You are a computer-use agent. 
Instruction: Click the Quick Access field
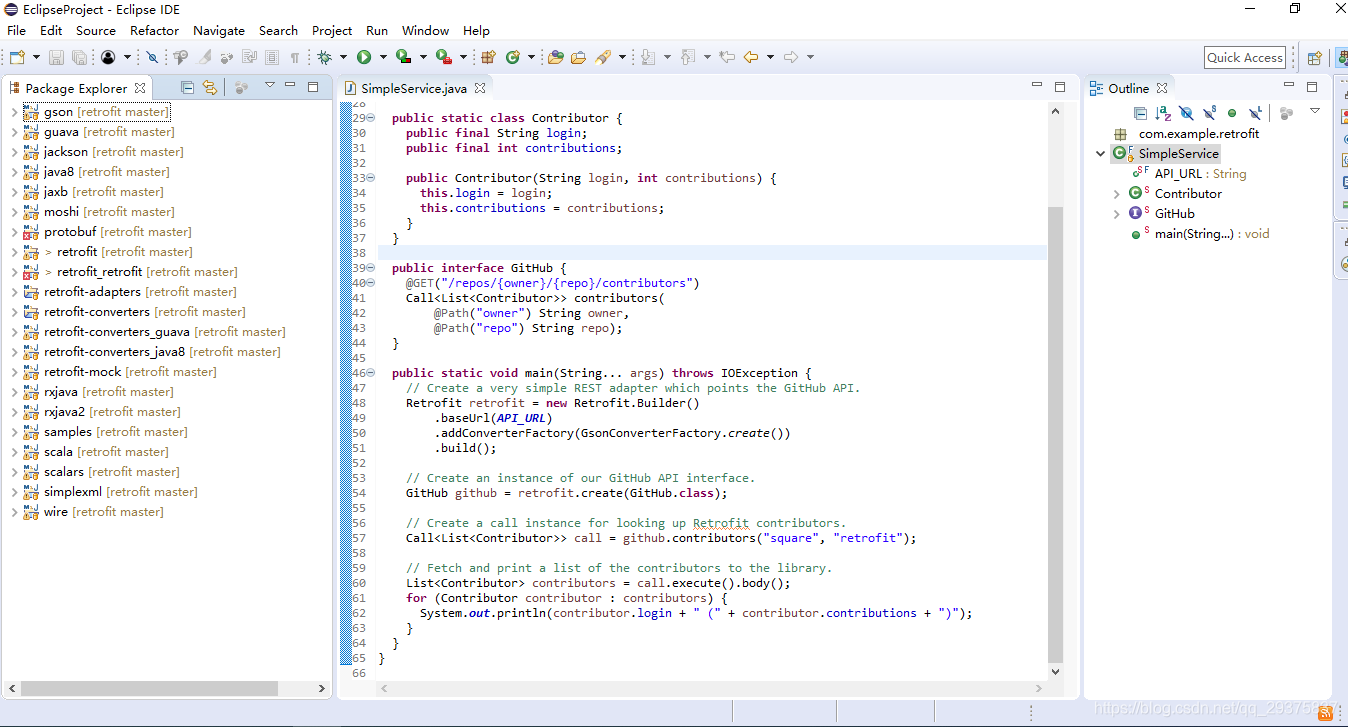point(1245,57)
